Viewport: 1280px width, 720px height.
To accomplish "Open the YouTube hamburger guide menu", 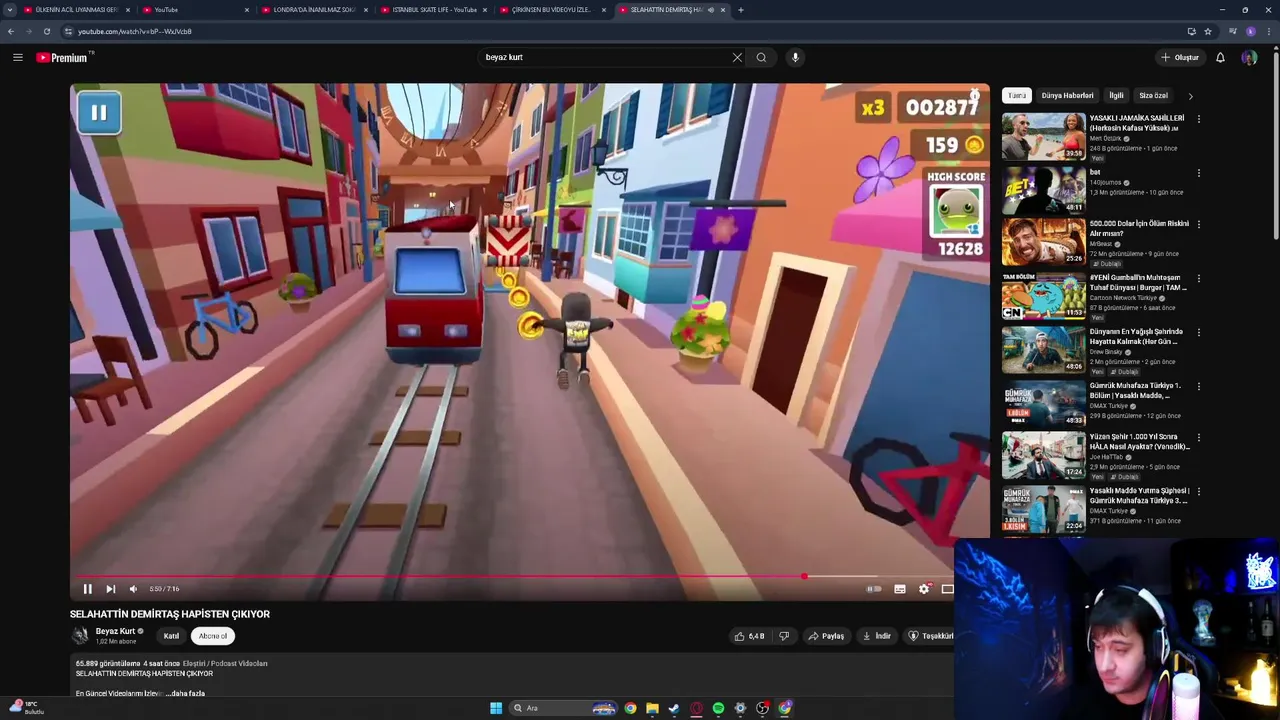I will tap(17, 57).
